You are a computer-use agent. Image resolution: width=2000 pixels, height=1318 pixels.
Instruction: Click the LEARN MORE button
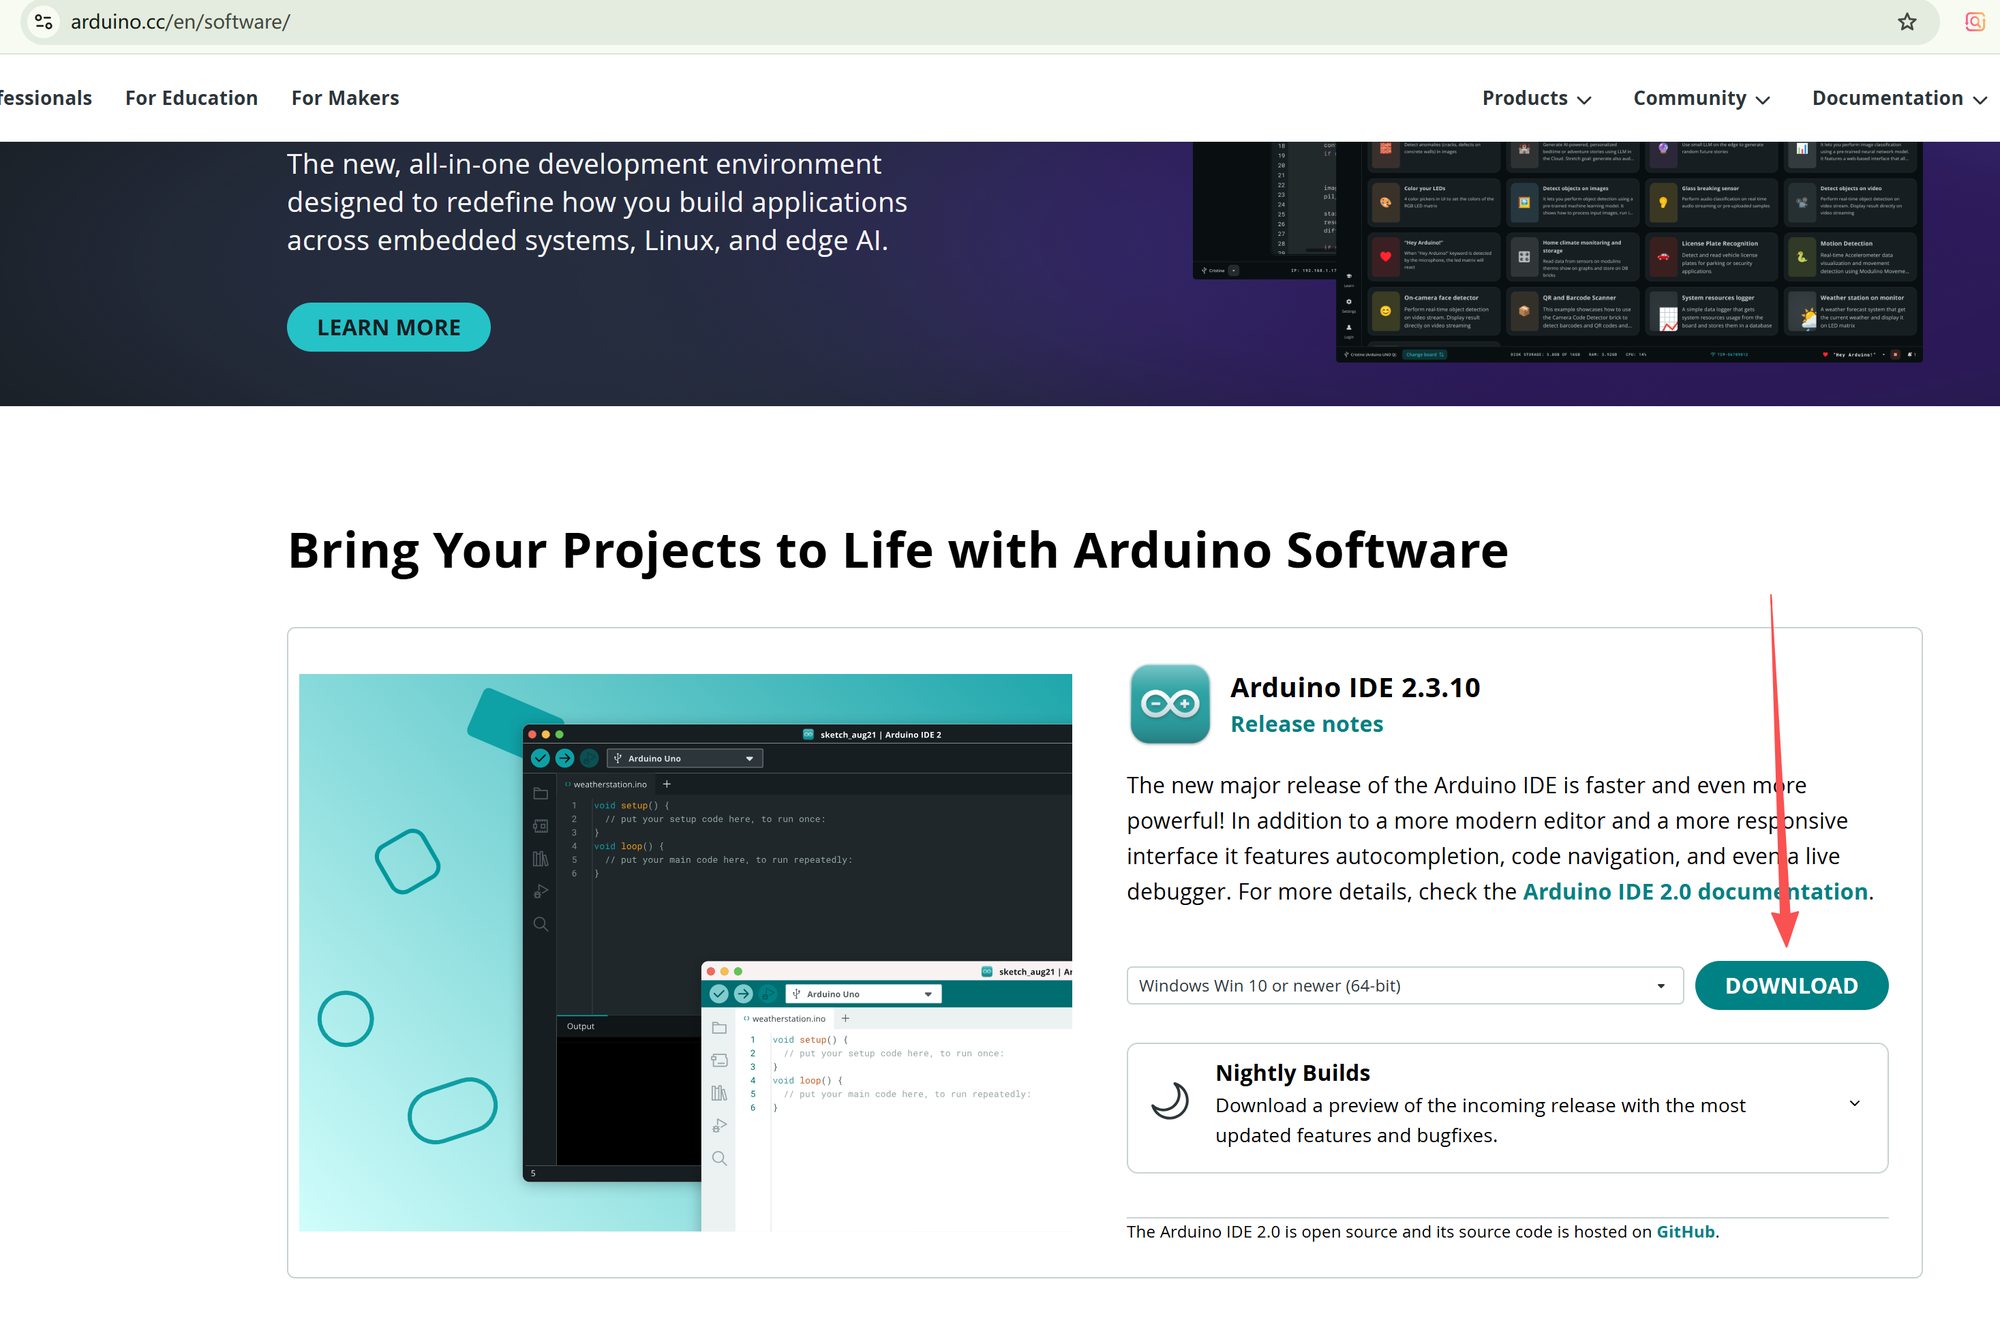point(389,327)
